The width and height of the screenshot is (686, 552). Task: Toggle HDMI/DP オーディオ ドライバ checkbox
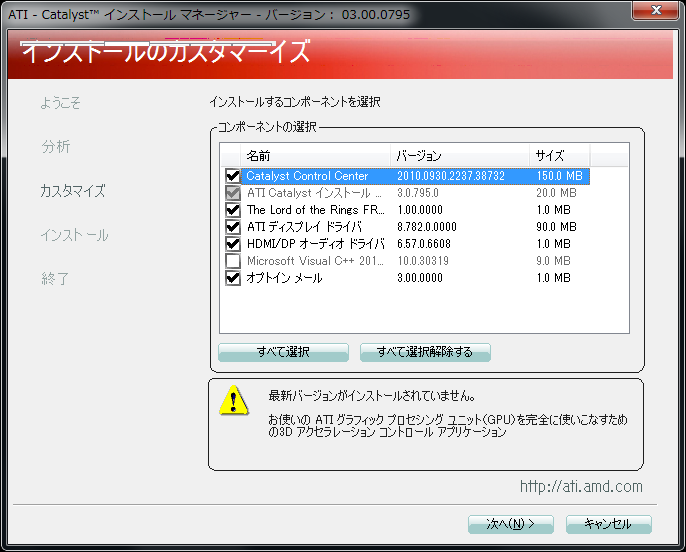point(233,244)
